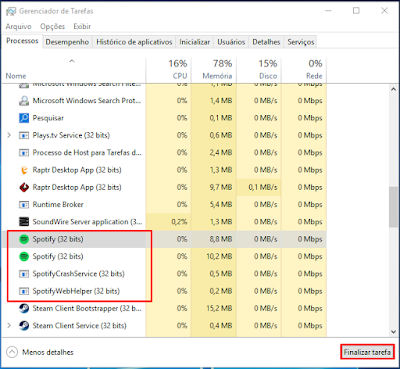The image size is (400, 369).
Task: Open the Arquivo menu
Action: tap(18, 26)
